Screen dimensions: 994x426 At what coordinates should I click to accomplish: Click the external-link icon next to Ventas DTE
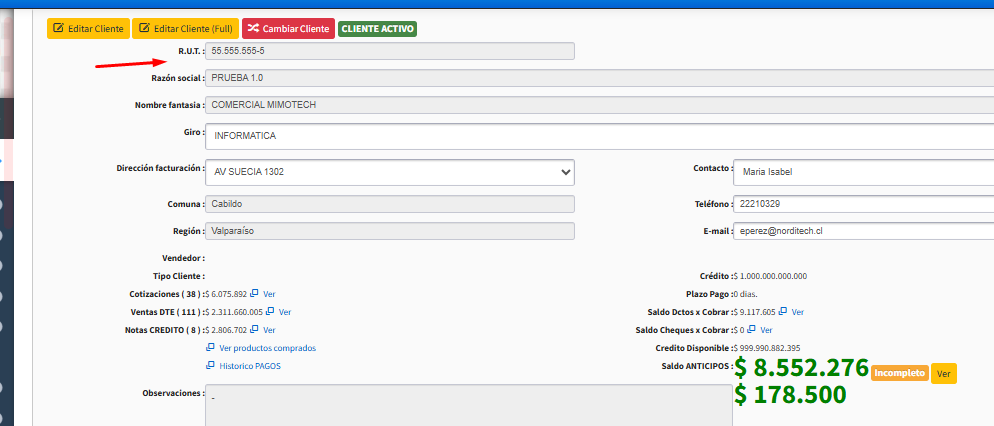click(271, 312)
